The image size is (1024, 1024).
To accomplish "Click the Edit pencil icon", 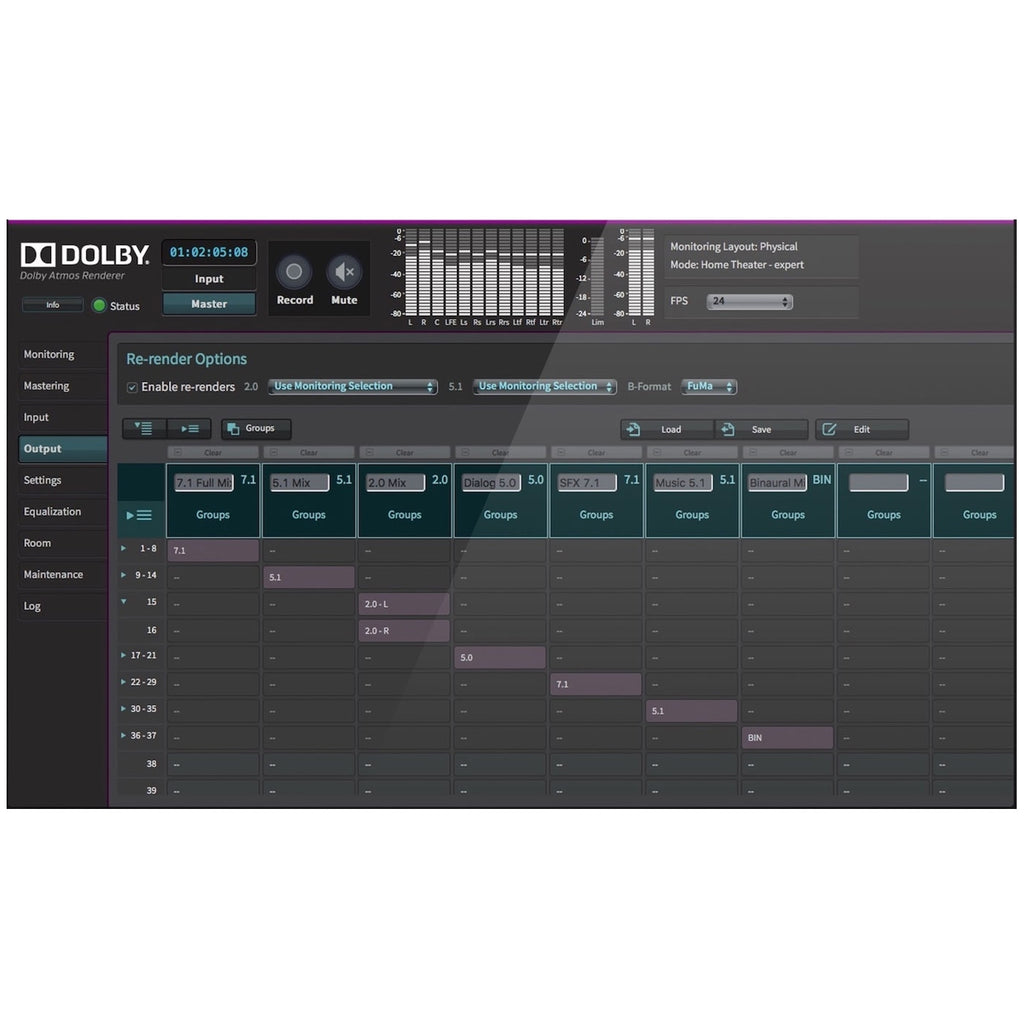I will [829, 429].
